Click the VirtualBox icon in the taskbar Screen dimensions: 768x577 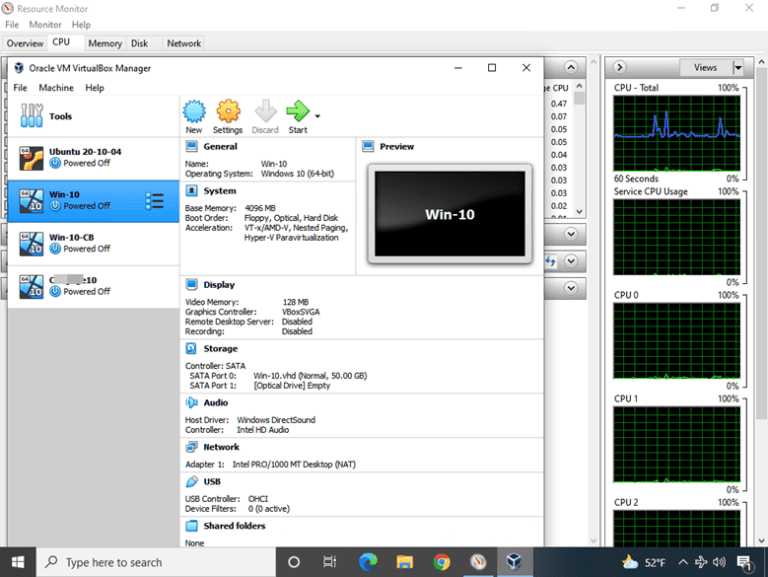click(513, 561)
